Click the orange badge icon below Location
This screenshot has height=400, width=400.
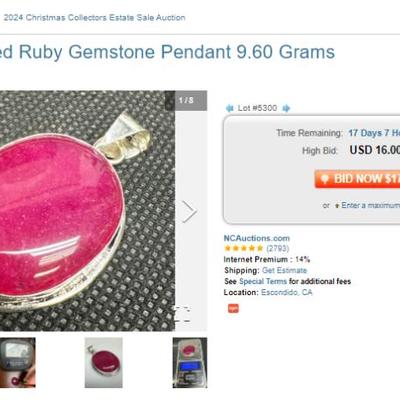[x=233, y=308]
